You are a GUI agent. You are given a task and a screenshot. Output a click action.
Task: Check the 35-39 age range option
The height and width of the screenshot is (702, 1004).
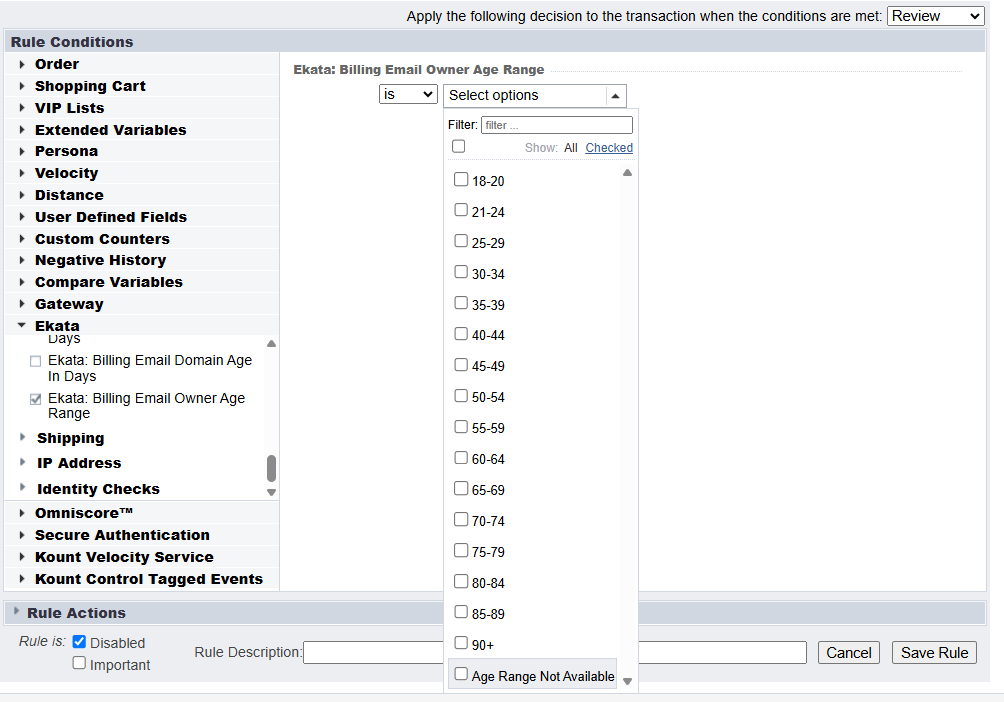(461, 302)
